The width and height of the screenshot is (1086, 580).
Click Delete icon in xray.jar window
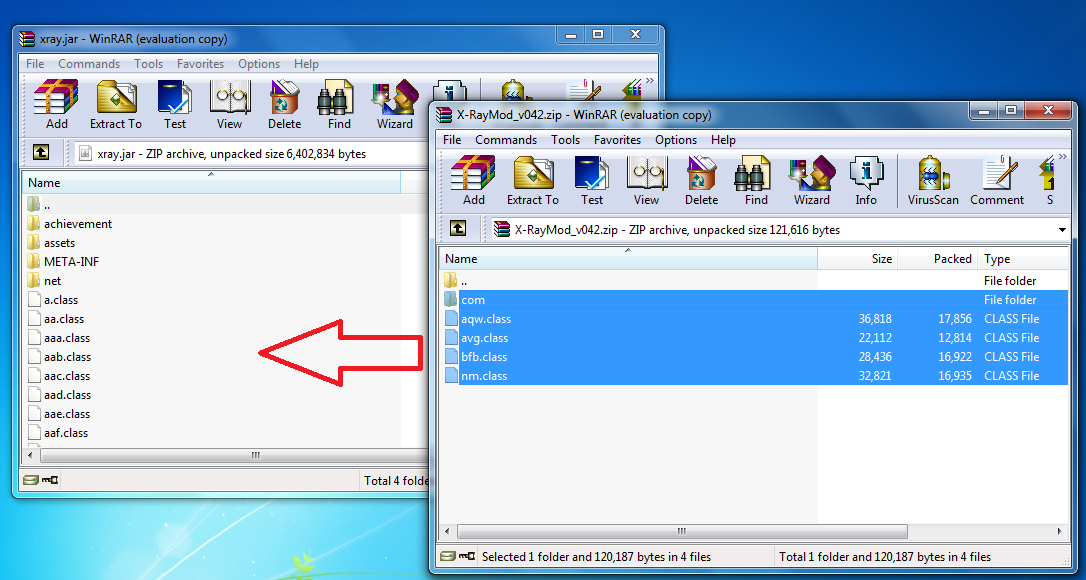click(284, 104)
